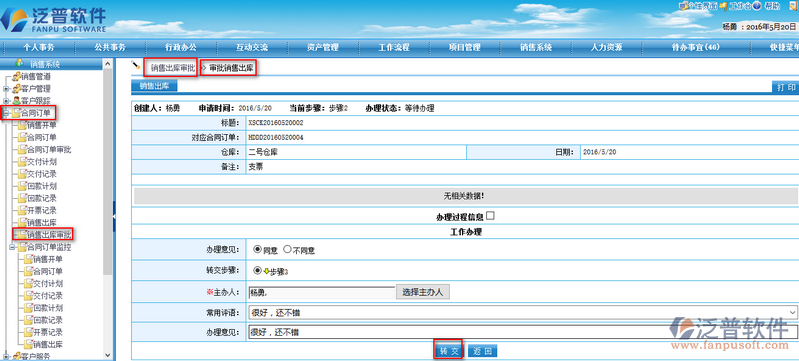Click the sidebar vertical scrollbar down arrow

click(107, 355)
